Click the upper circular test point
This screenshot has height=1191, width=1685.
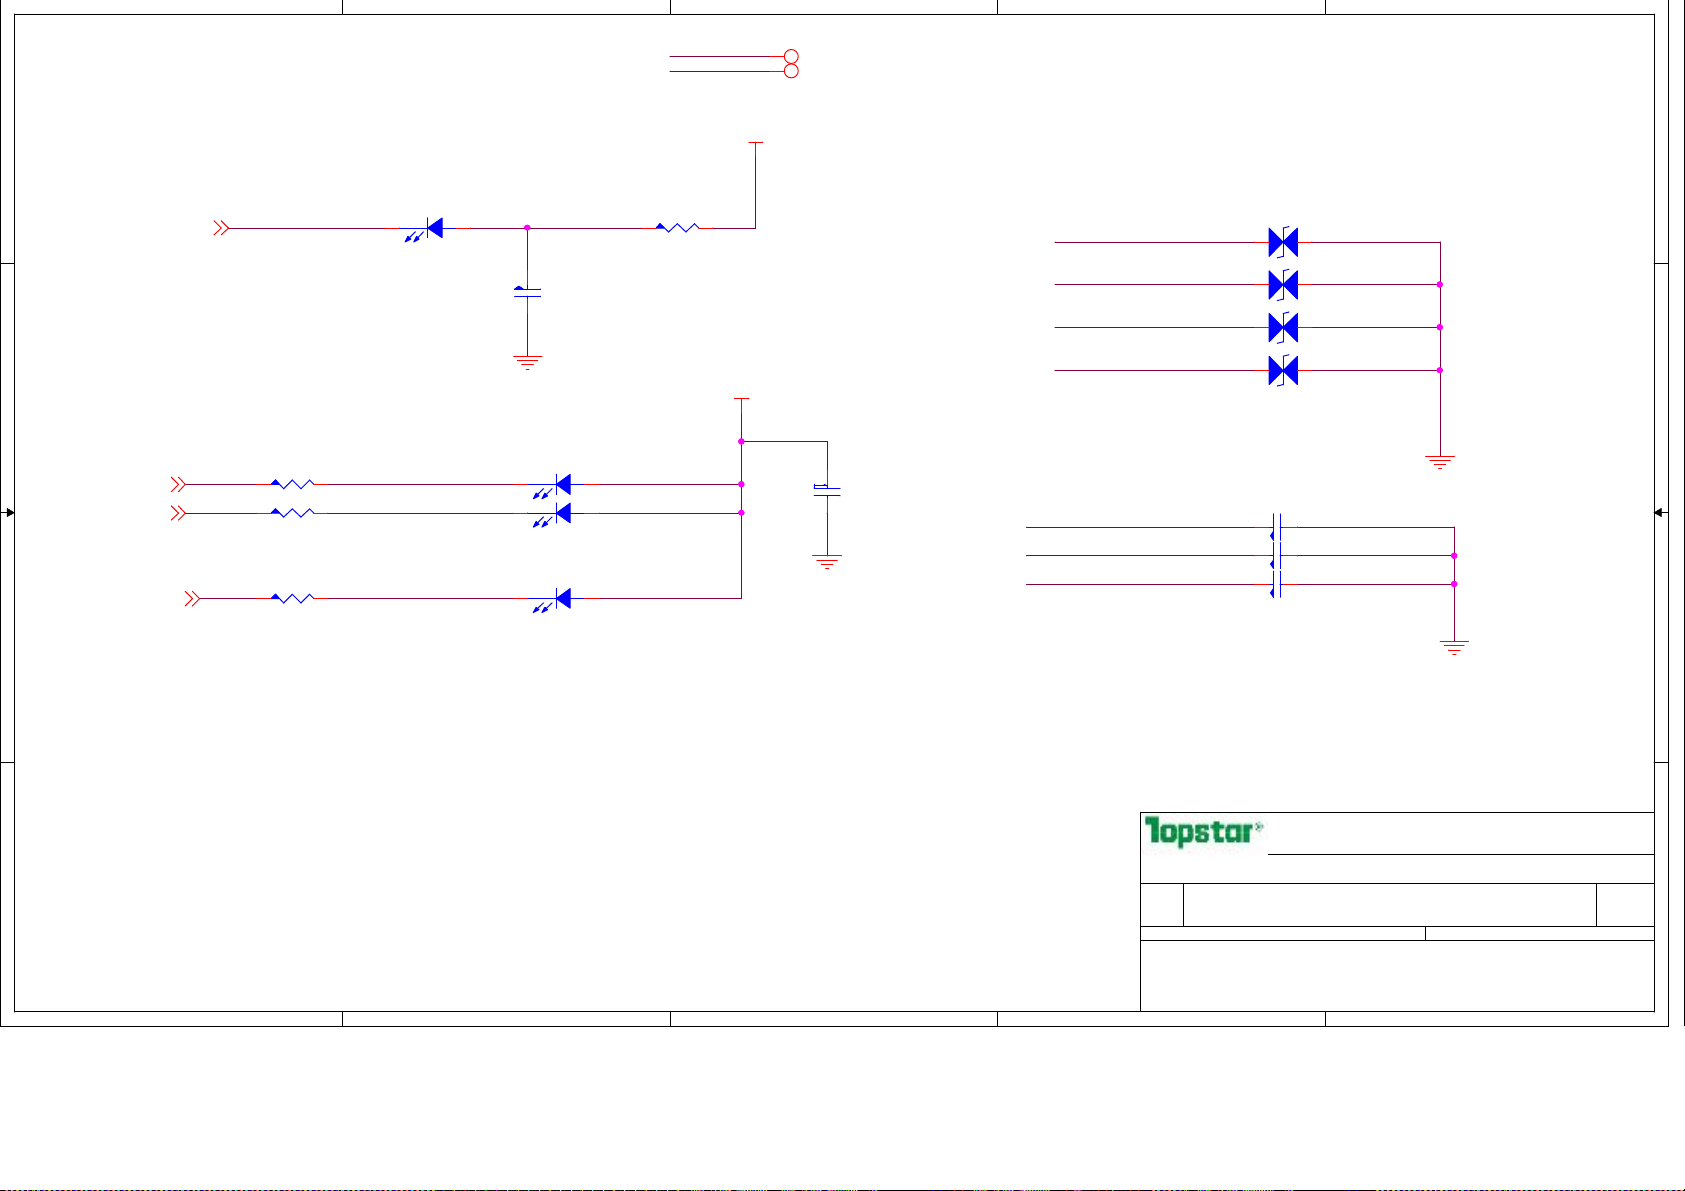[x=791, y=56]
